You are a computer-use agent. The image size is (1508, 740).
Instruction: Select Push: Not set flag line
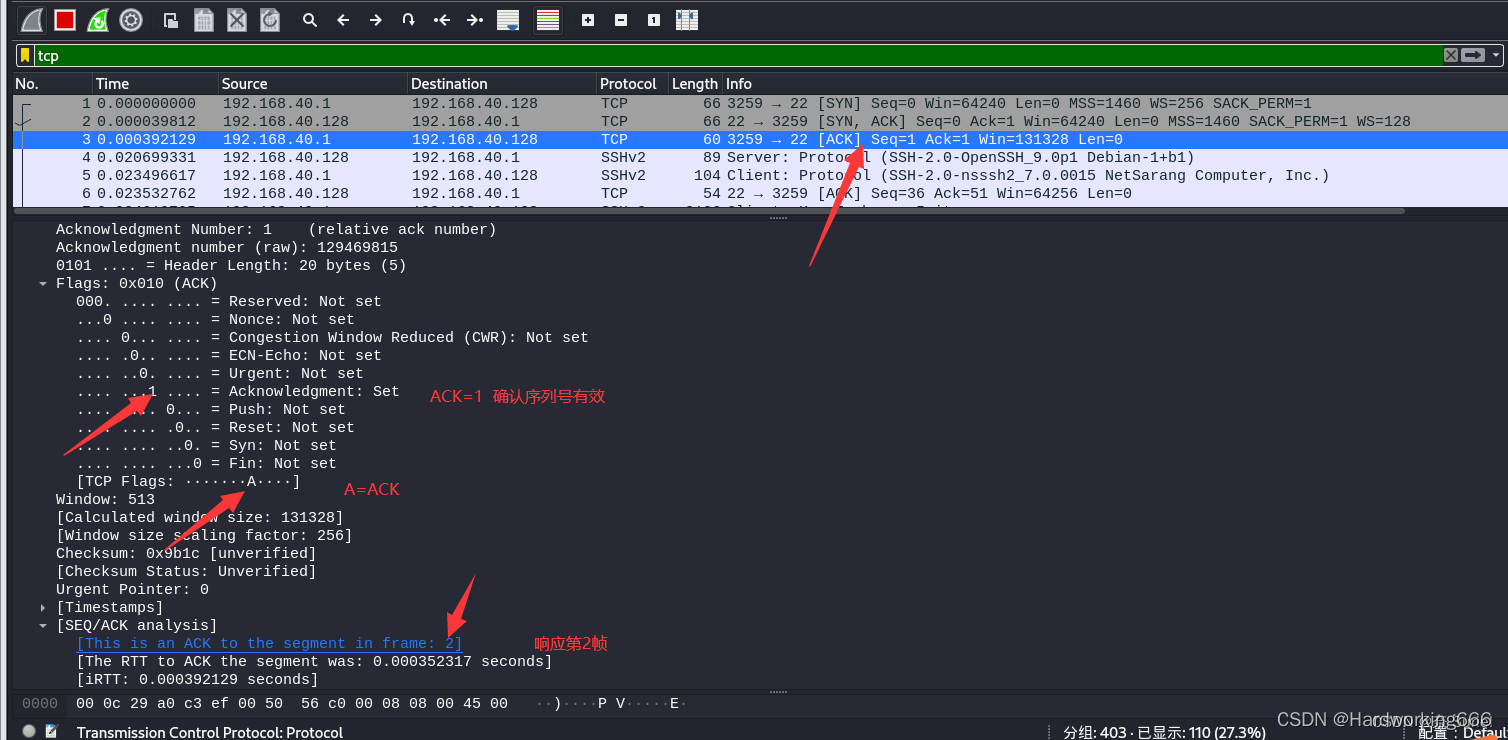click(x=211, y=410)
